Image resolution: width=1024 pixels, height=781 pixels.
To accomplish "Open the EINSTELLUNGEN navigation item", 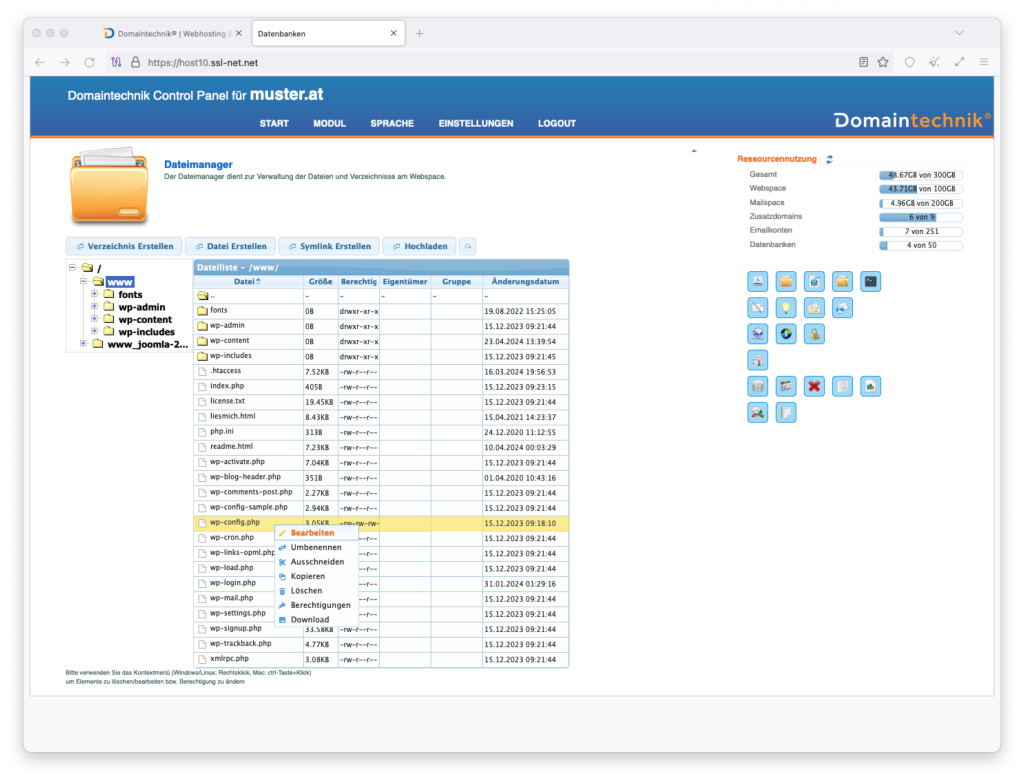I will [475, 124].
